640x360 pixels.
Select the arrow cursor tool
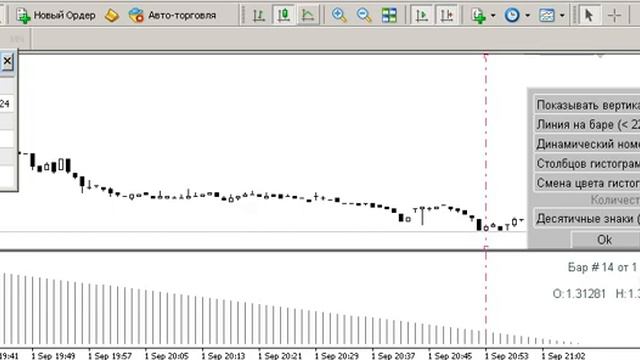tap(589, 16)
